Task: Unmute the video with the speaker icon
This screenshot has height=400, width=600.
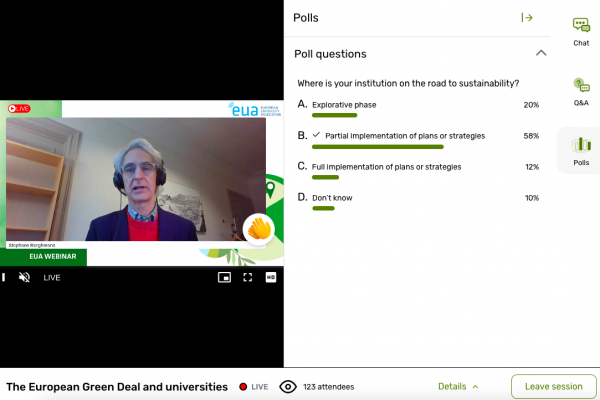Action: (x=24, y=277)
